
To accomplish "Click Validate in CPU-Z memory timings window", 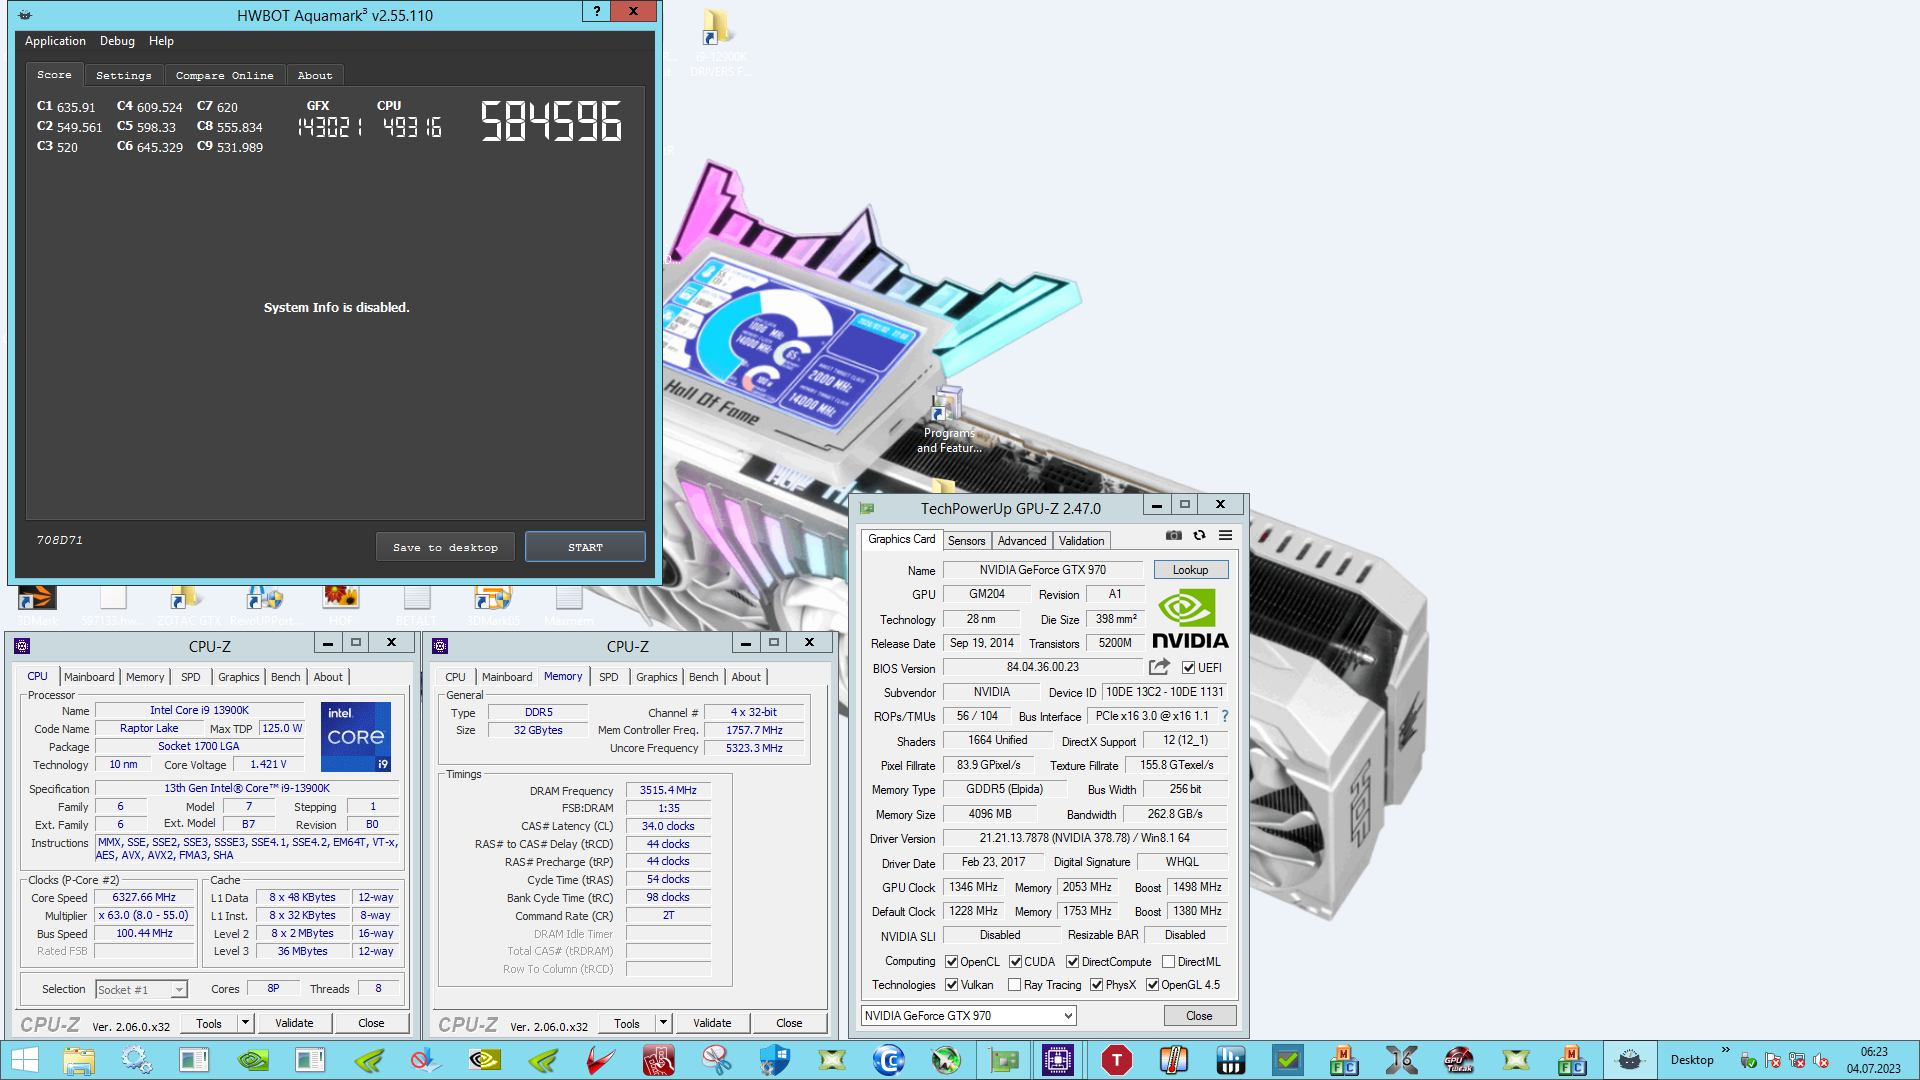I will 712,1023.
